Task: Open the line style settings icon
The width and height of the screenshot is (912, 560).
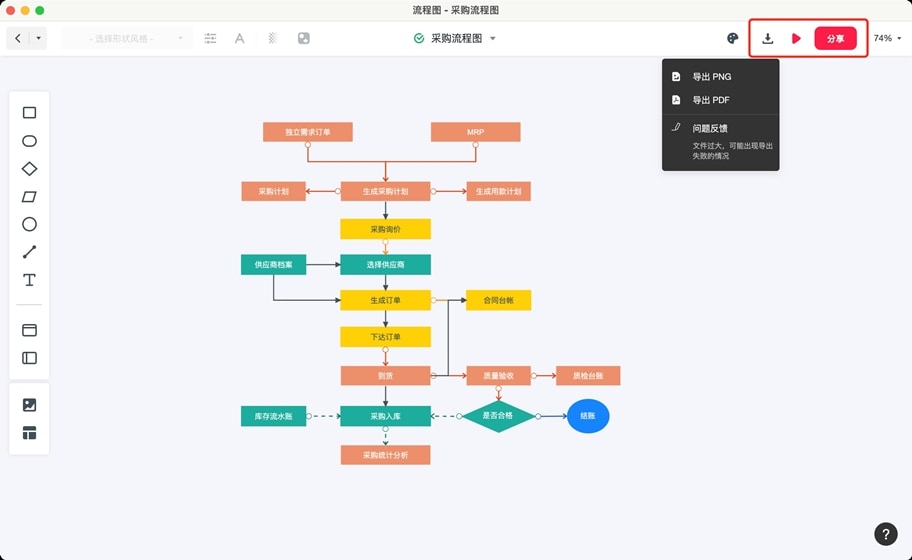Action: coord(210,38)
